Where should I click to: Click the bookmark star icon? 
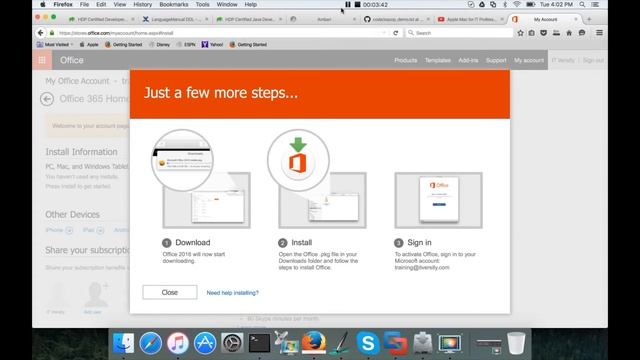pyautogui.click(x=520, y=33)
